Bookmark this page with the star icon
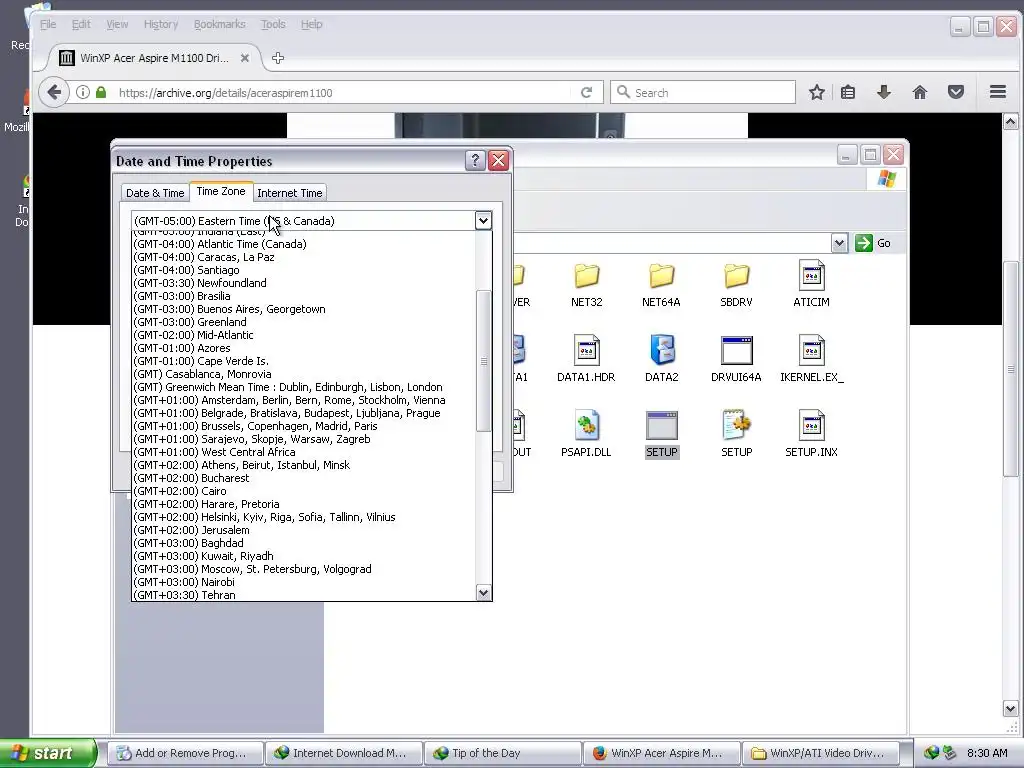1024x768 pixels. point(816,92)
